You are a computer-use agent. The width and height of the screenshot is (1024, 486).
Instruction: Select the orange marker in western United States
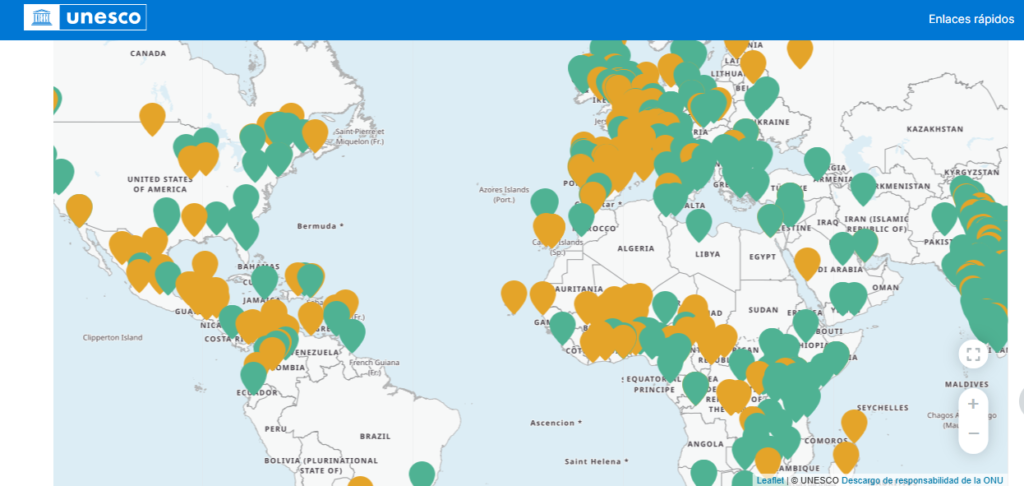coord(79,209)
